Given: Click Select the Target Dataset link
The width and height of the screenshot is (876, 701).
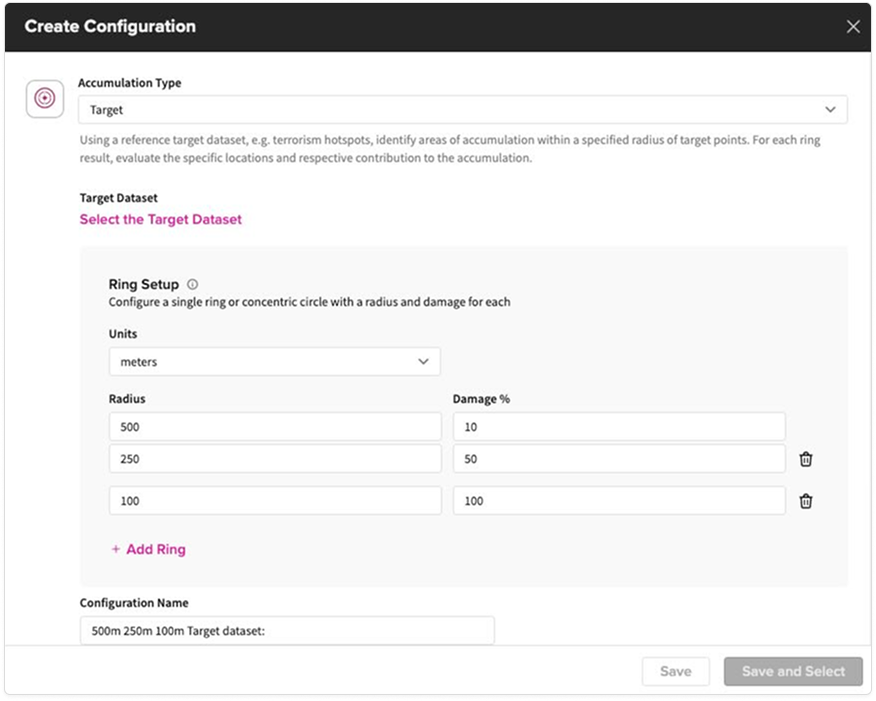Looking at the screenshot, I should (161, 219).
